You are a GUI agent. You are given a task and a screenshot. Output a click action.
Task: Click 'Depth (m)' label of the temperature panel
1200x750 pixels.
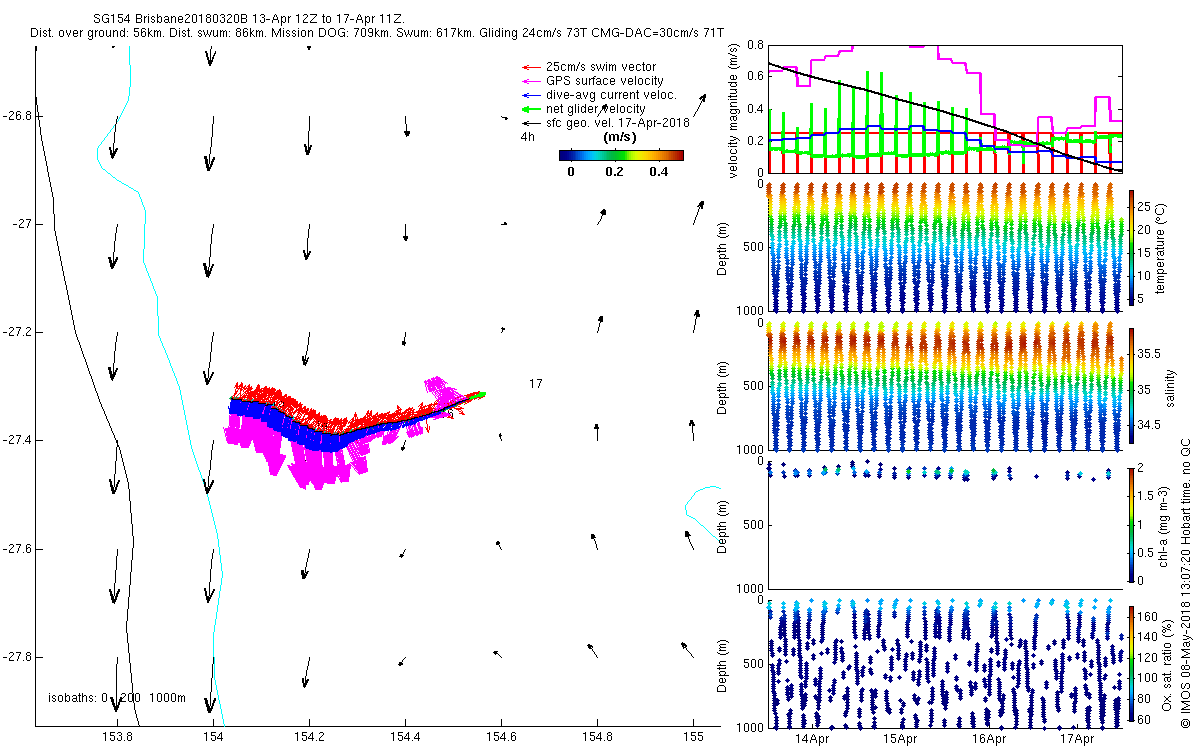coord(723,247)
